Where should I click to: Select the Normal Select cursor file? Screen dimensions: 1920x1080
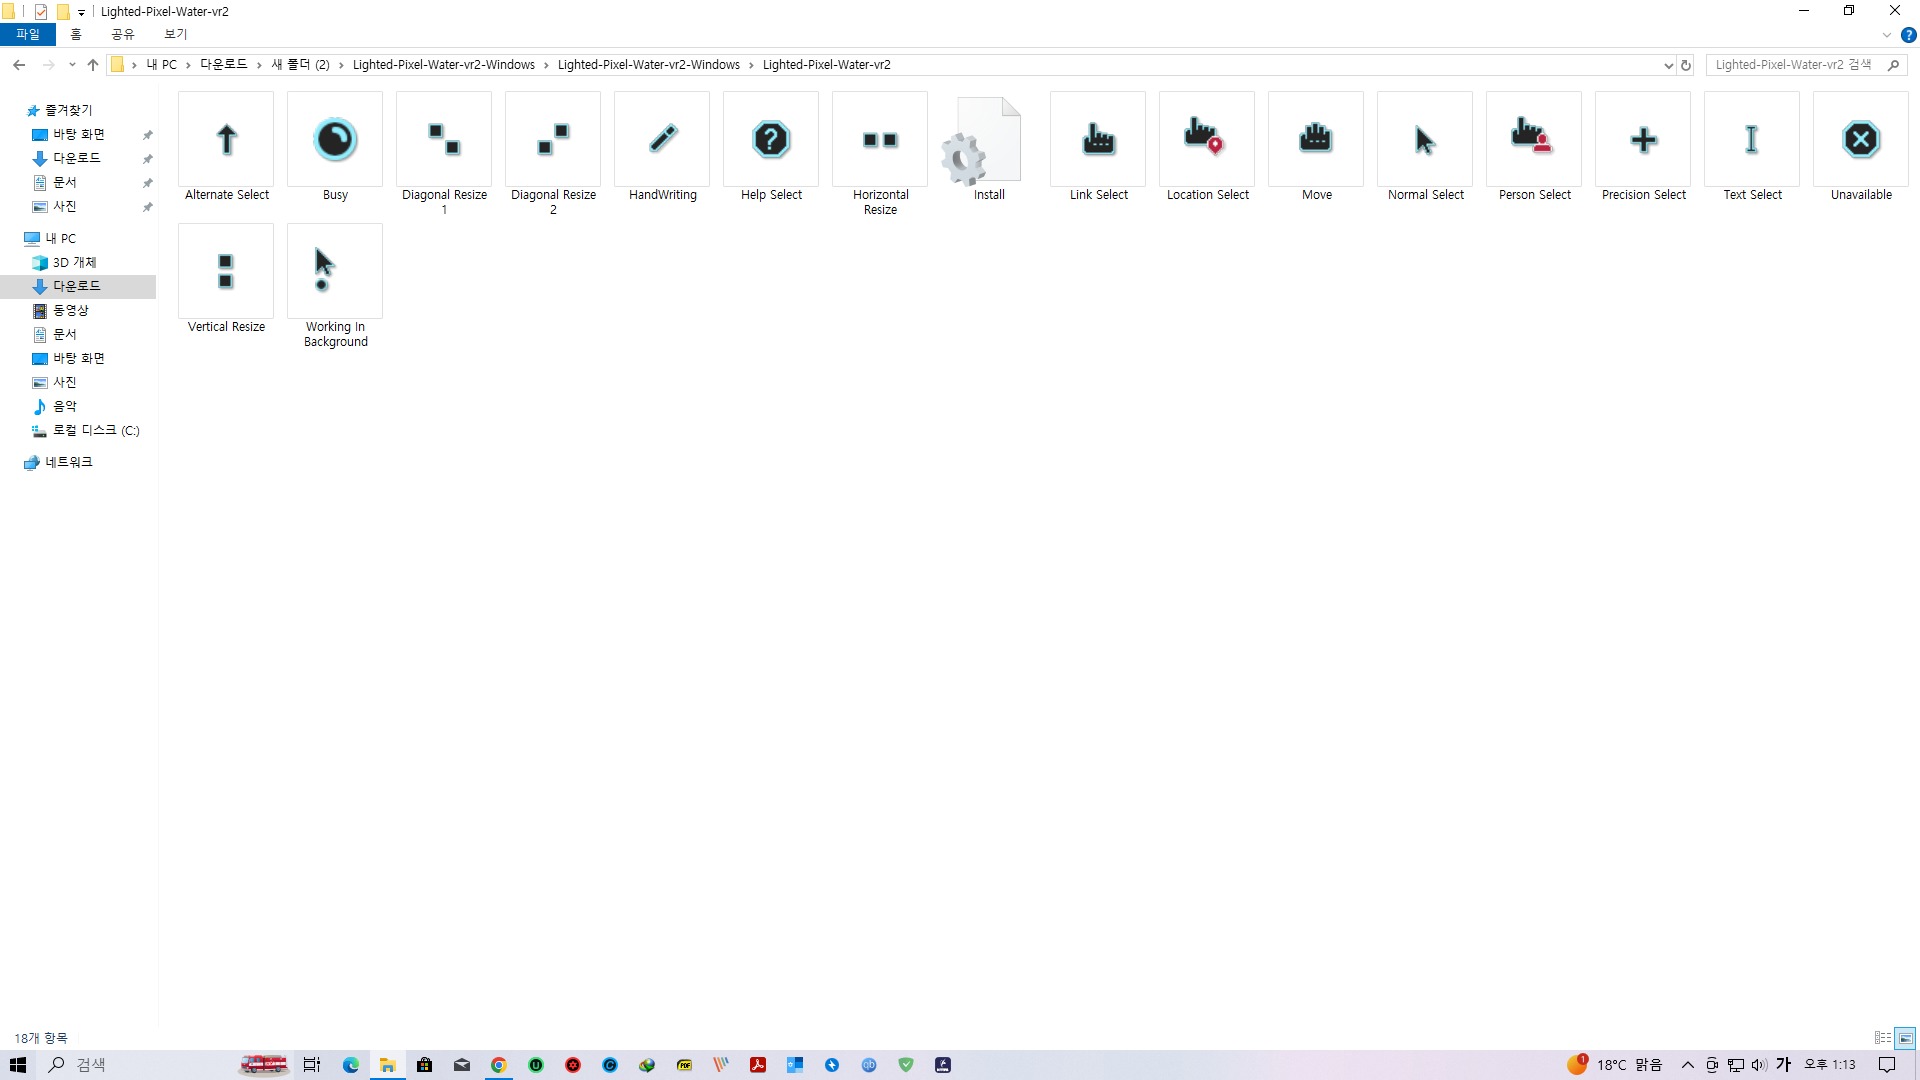coord(1425,147)
